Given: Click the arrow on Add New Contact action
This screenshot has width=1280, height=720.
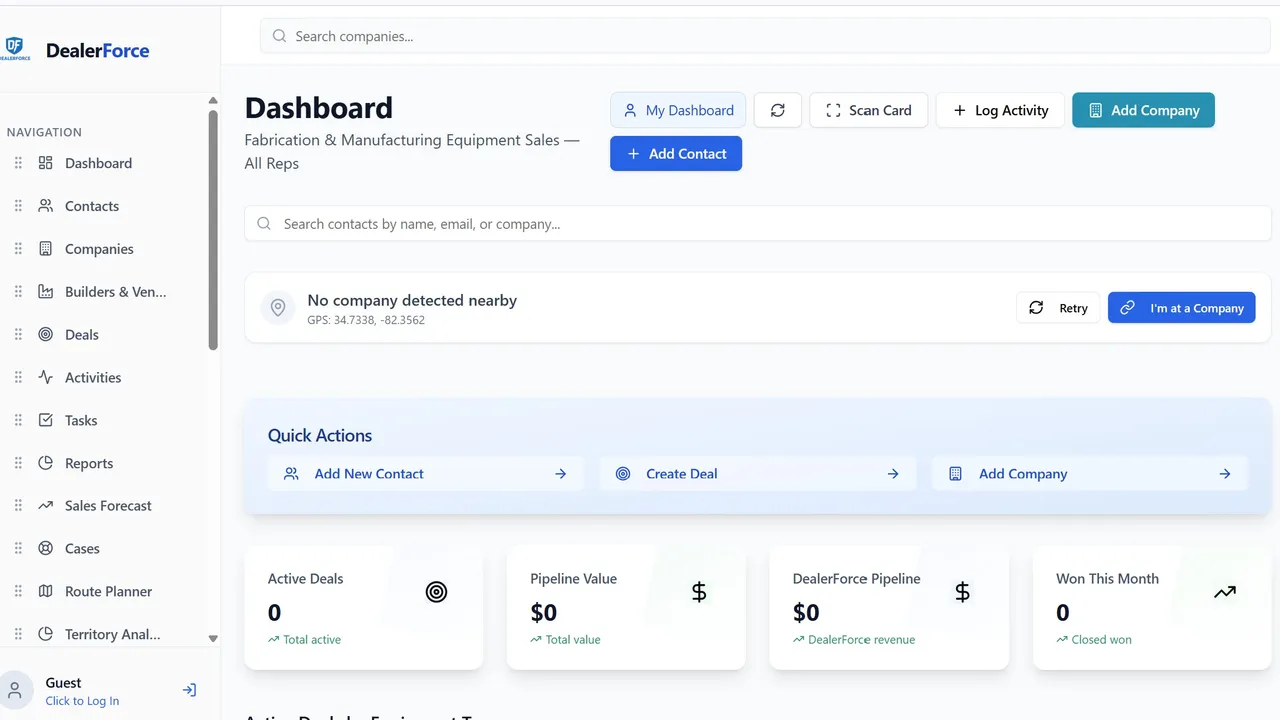Looking at the screenshot, I should [x=561, y=474].
